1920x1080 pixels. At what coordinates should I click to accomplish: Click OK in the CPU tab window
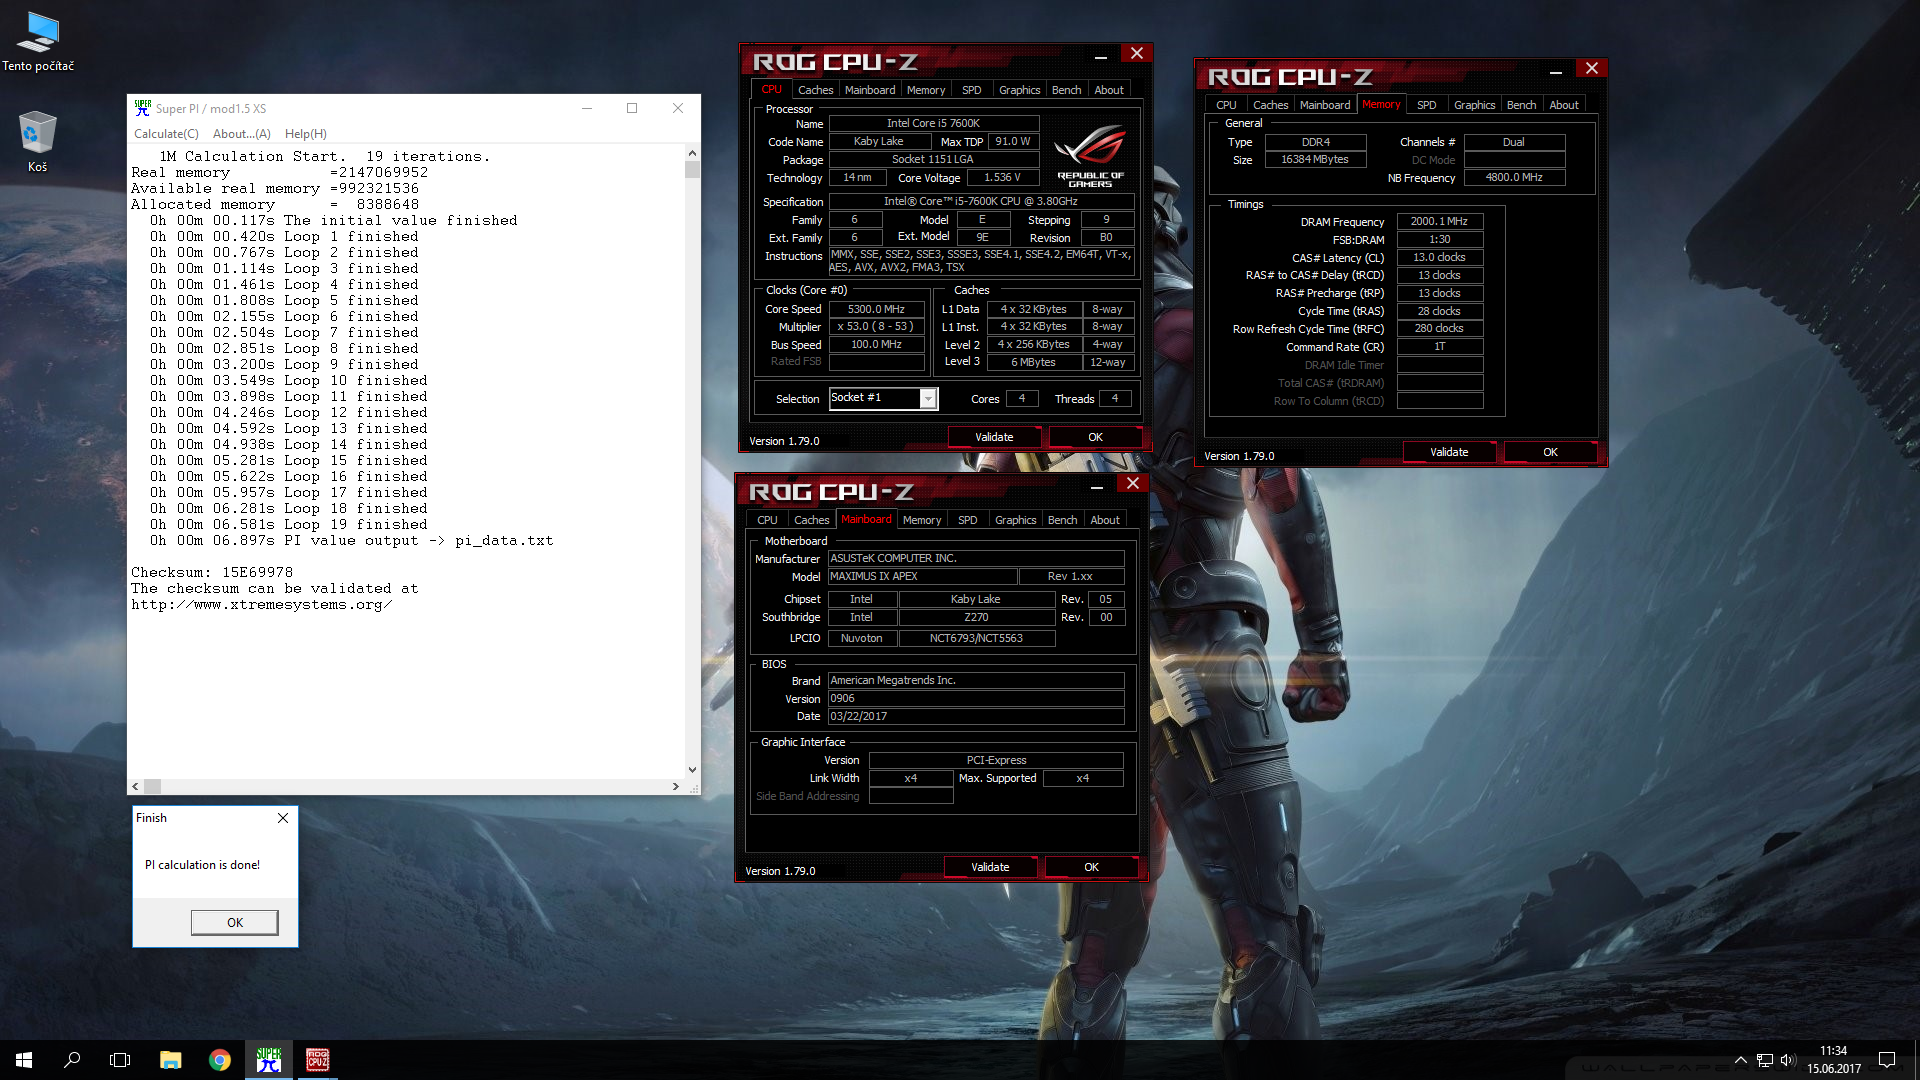tap(1095, 437)
